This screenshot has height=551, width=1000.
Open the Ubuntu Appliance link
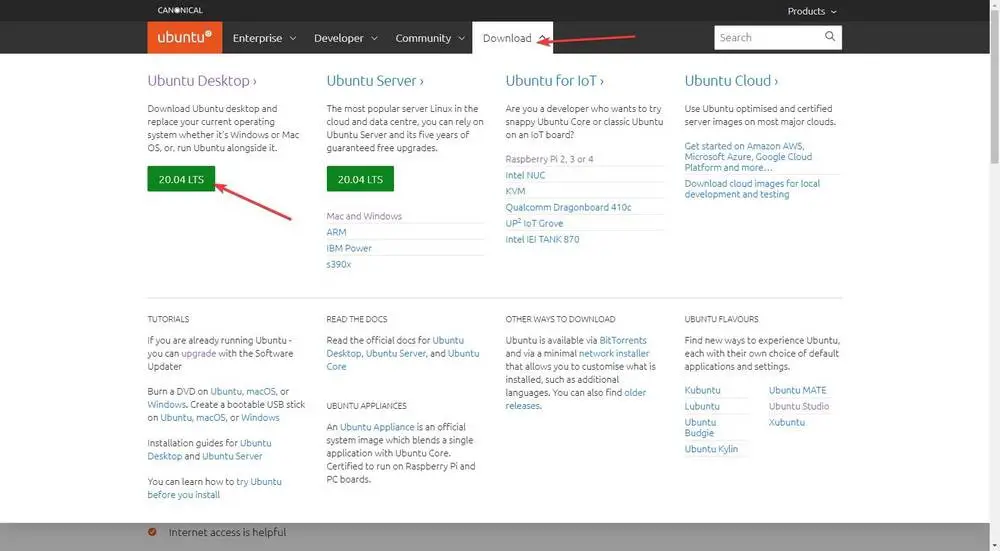pyautogui.click(x=377, y=427)
